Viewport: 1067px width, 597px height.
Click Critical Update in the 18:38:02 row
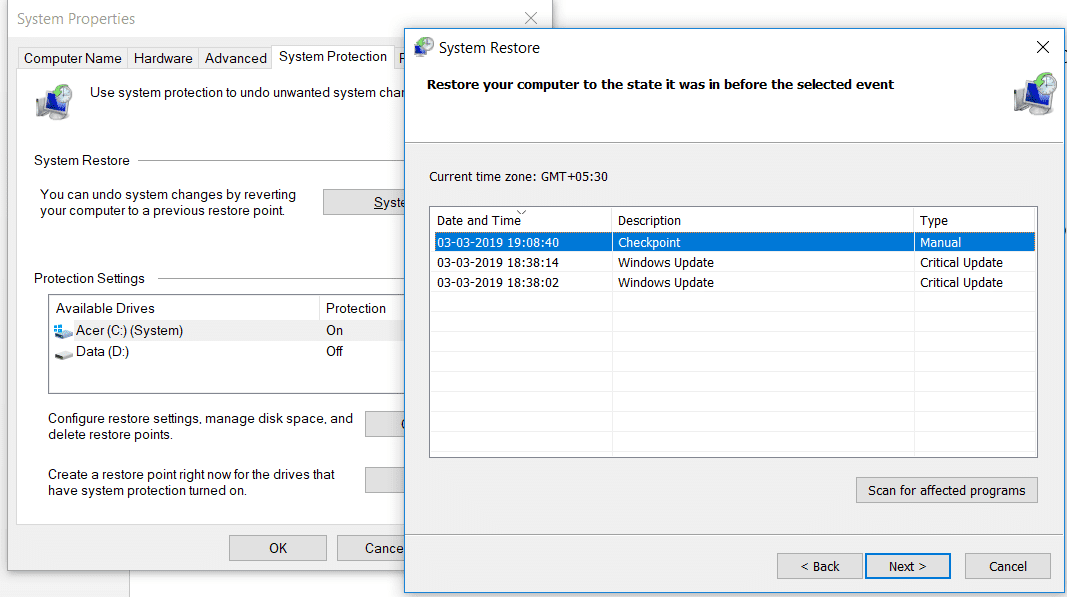(961, 283)
